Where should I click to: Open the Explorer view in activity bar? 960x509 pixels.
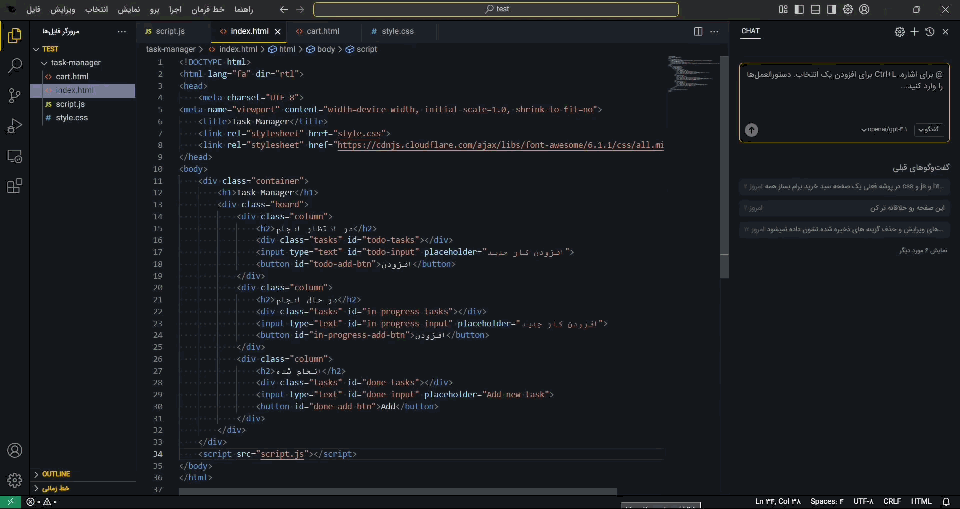[x=15, y=36]
